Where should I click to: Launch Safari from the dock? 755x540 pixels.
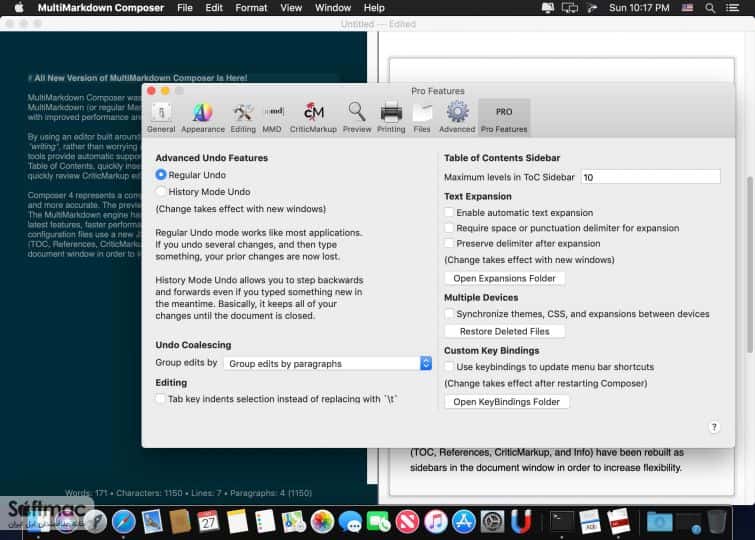tap(124, 522)
